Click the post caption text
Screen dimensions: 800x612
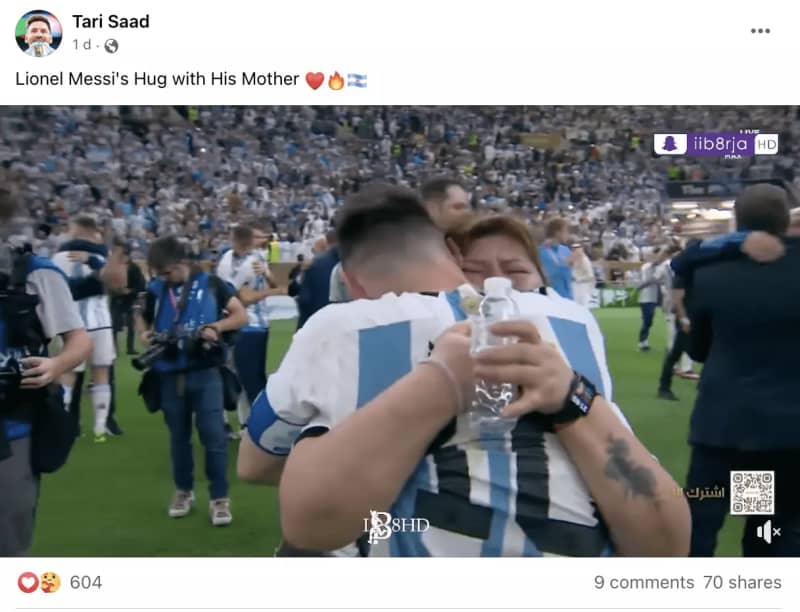(x=157, y=79)
